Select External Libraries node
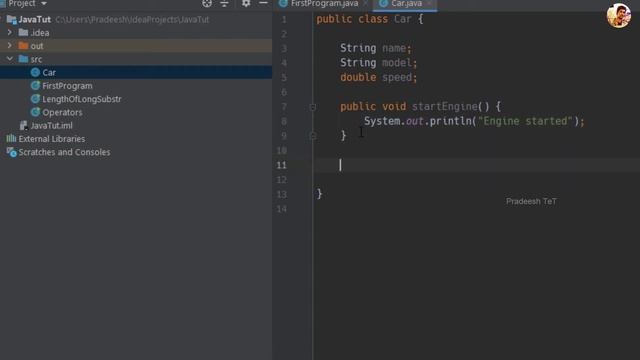This screenshot has width=640, height=360. point(52,139)
